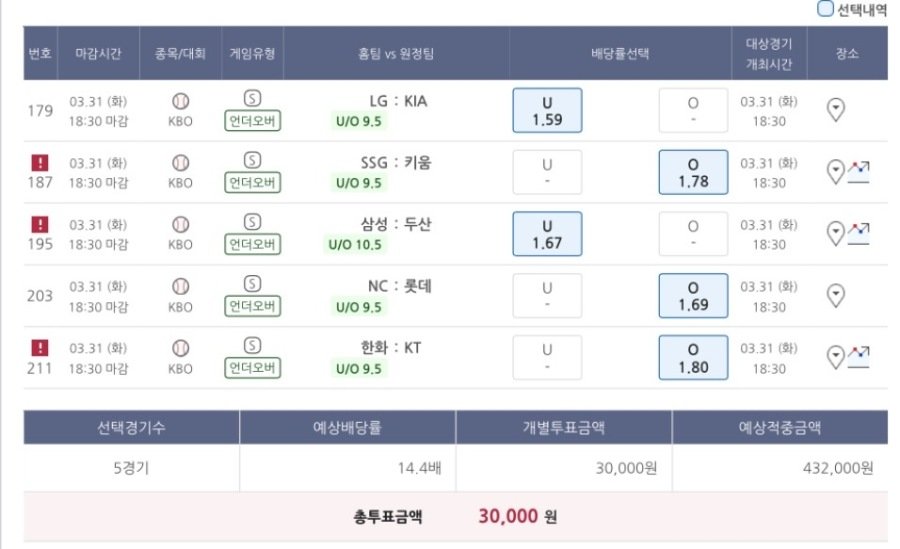View odds trend chart for 한화 vs KT
The width and height of the screenshot is (900, 549).
click(x=858, y=355)
